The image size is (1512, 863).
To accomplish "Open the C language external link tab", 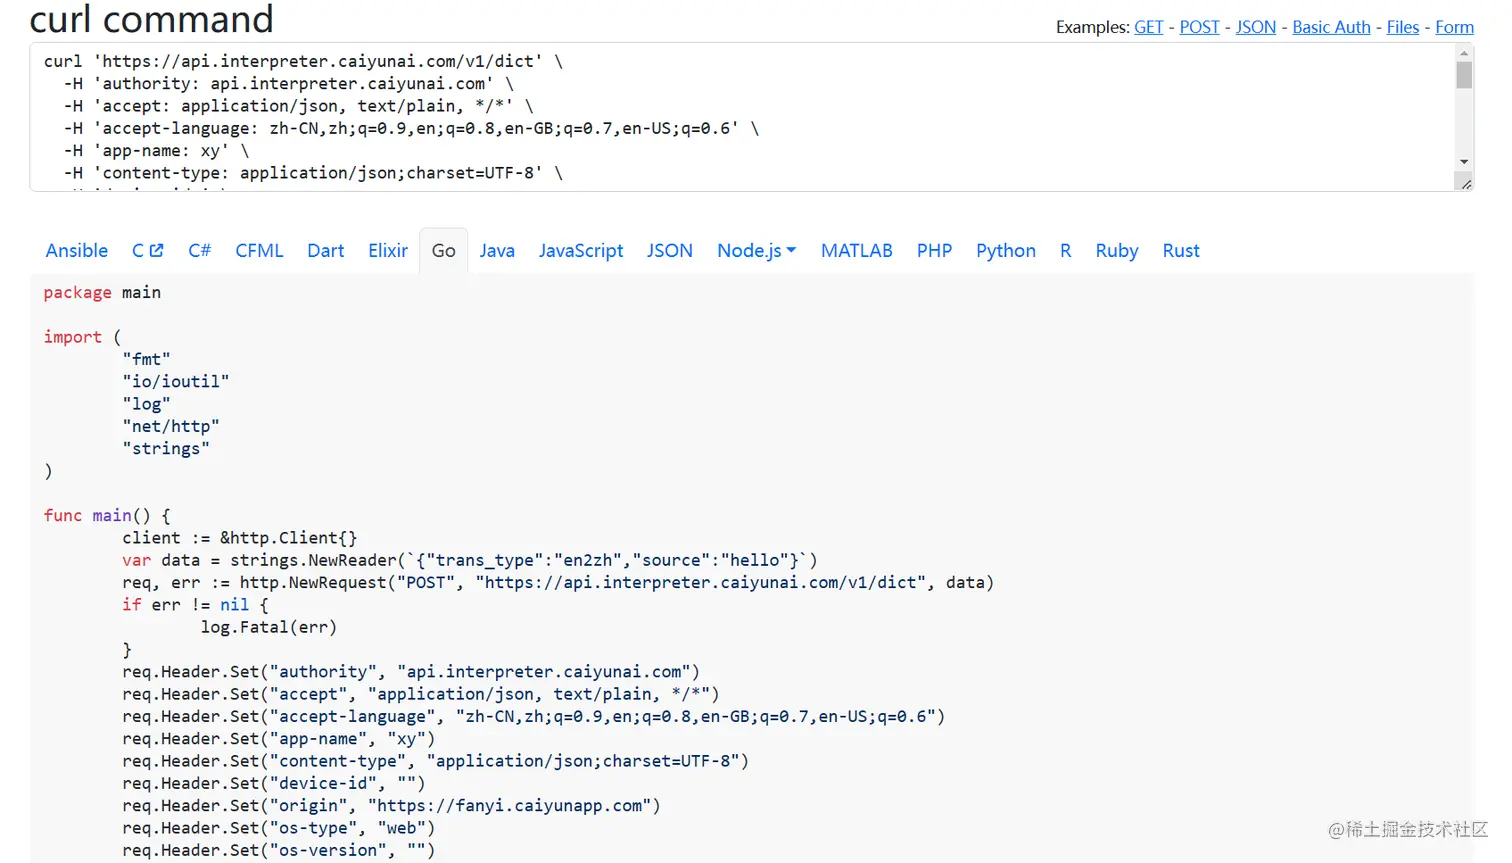I will pyautogui.click(x=147, y=250).
